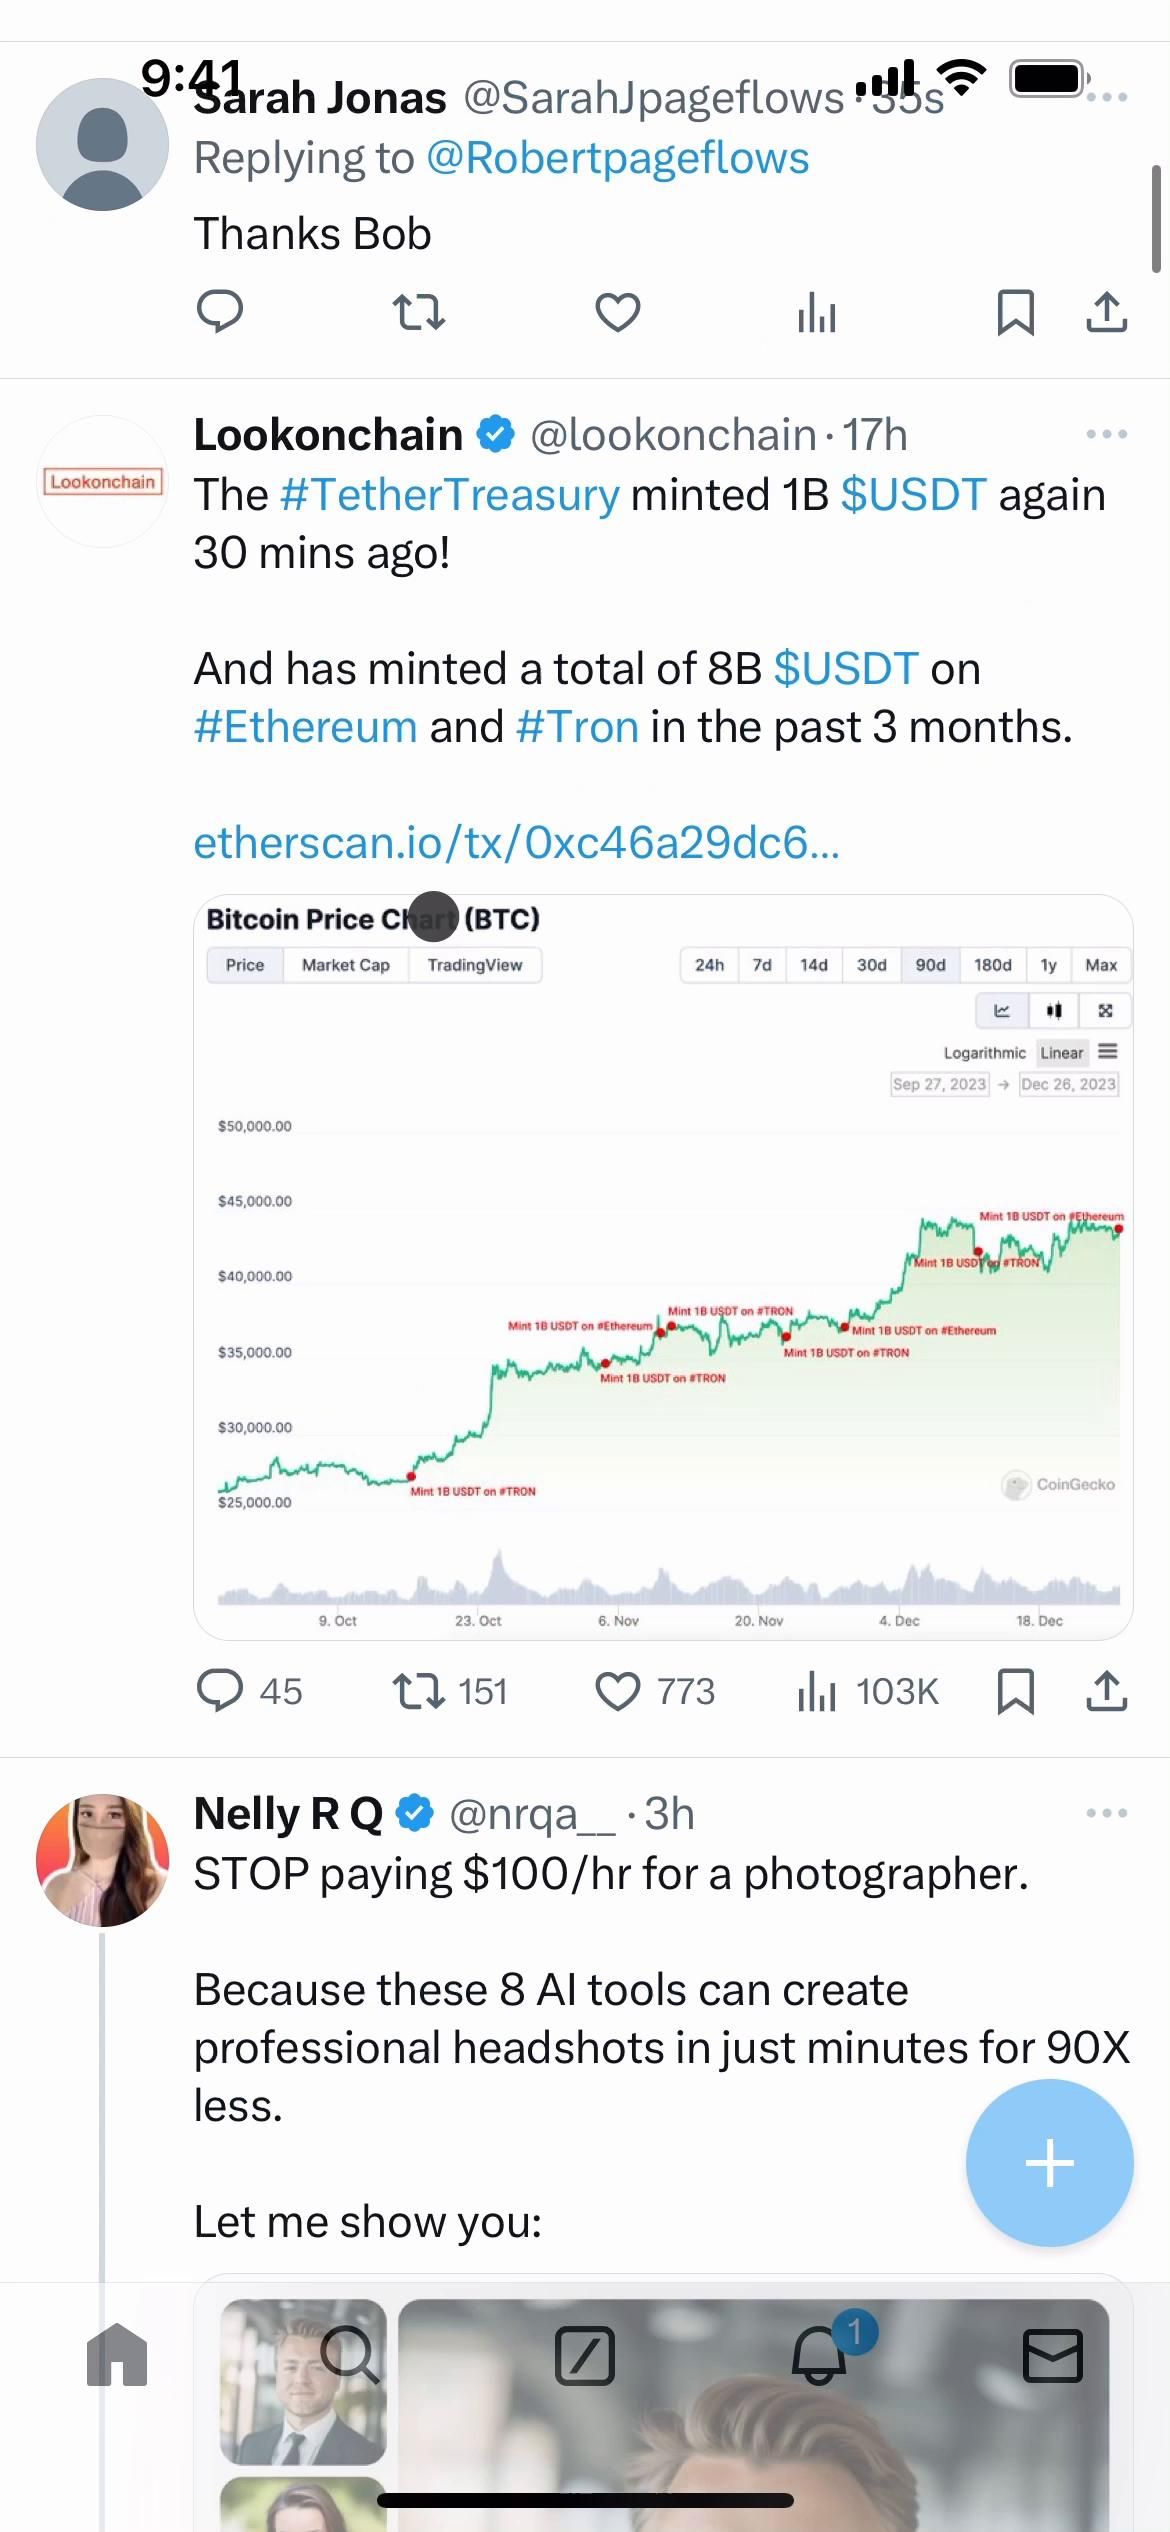Open more options for Nelly R Q tweet
The image size is (1170, 2532).
[x=1106, y=1813]
